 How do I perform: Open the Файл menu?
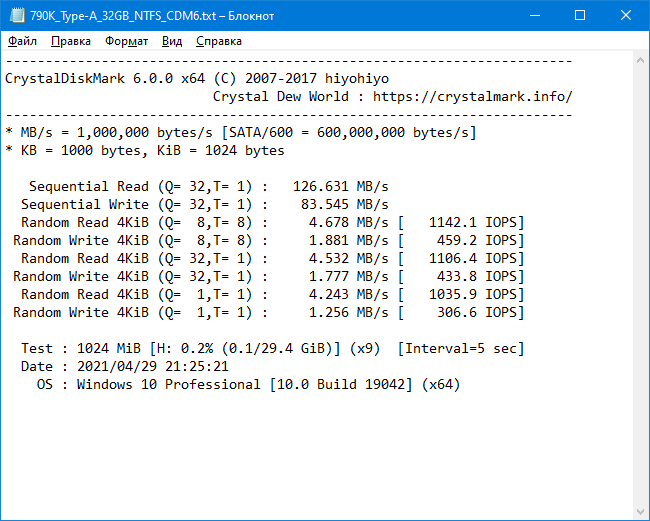pyautogui.click(x=22, y=41)
